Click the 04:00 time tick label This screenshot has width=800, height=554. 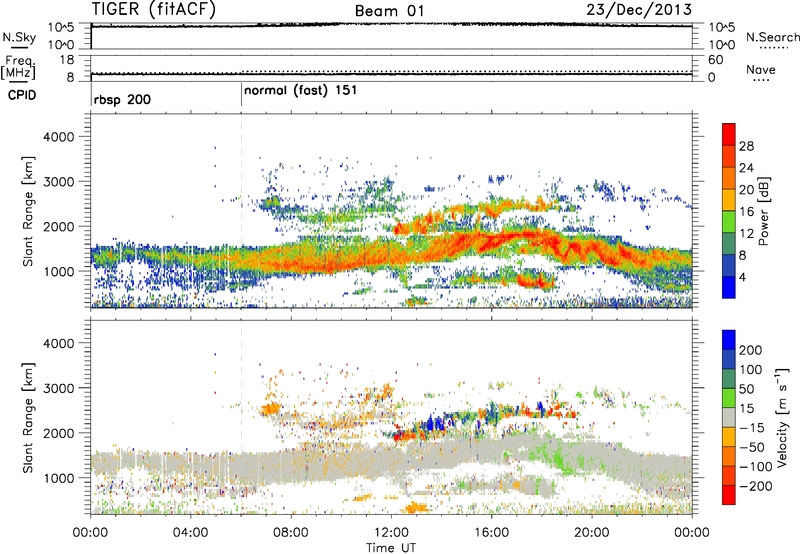pyautogui.click(x=190, y=533)
